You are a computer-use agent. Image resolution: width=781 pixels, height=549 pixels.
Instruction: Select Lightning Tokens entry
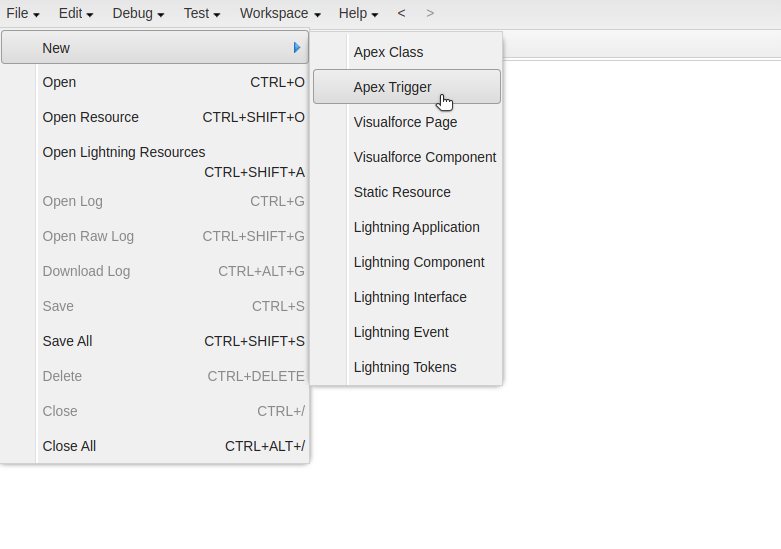(x=405, y=367)
